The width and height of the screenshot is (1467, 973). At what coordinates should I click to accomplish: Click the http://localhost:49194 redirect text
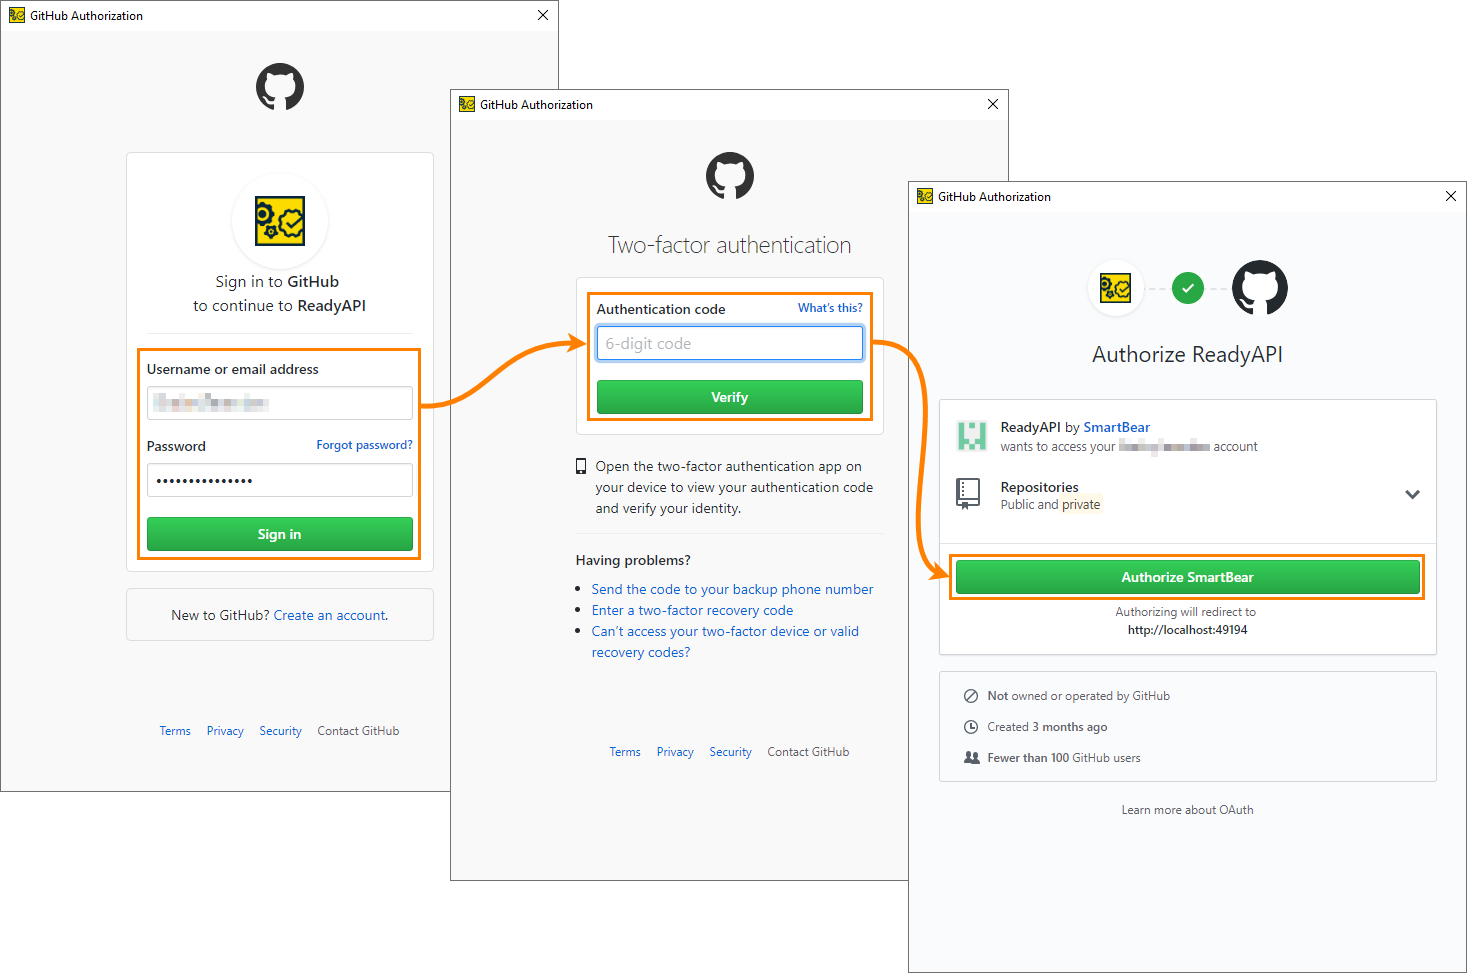[x=1187, y=630]
